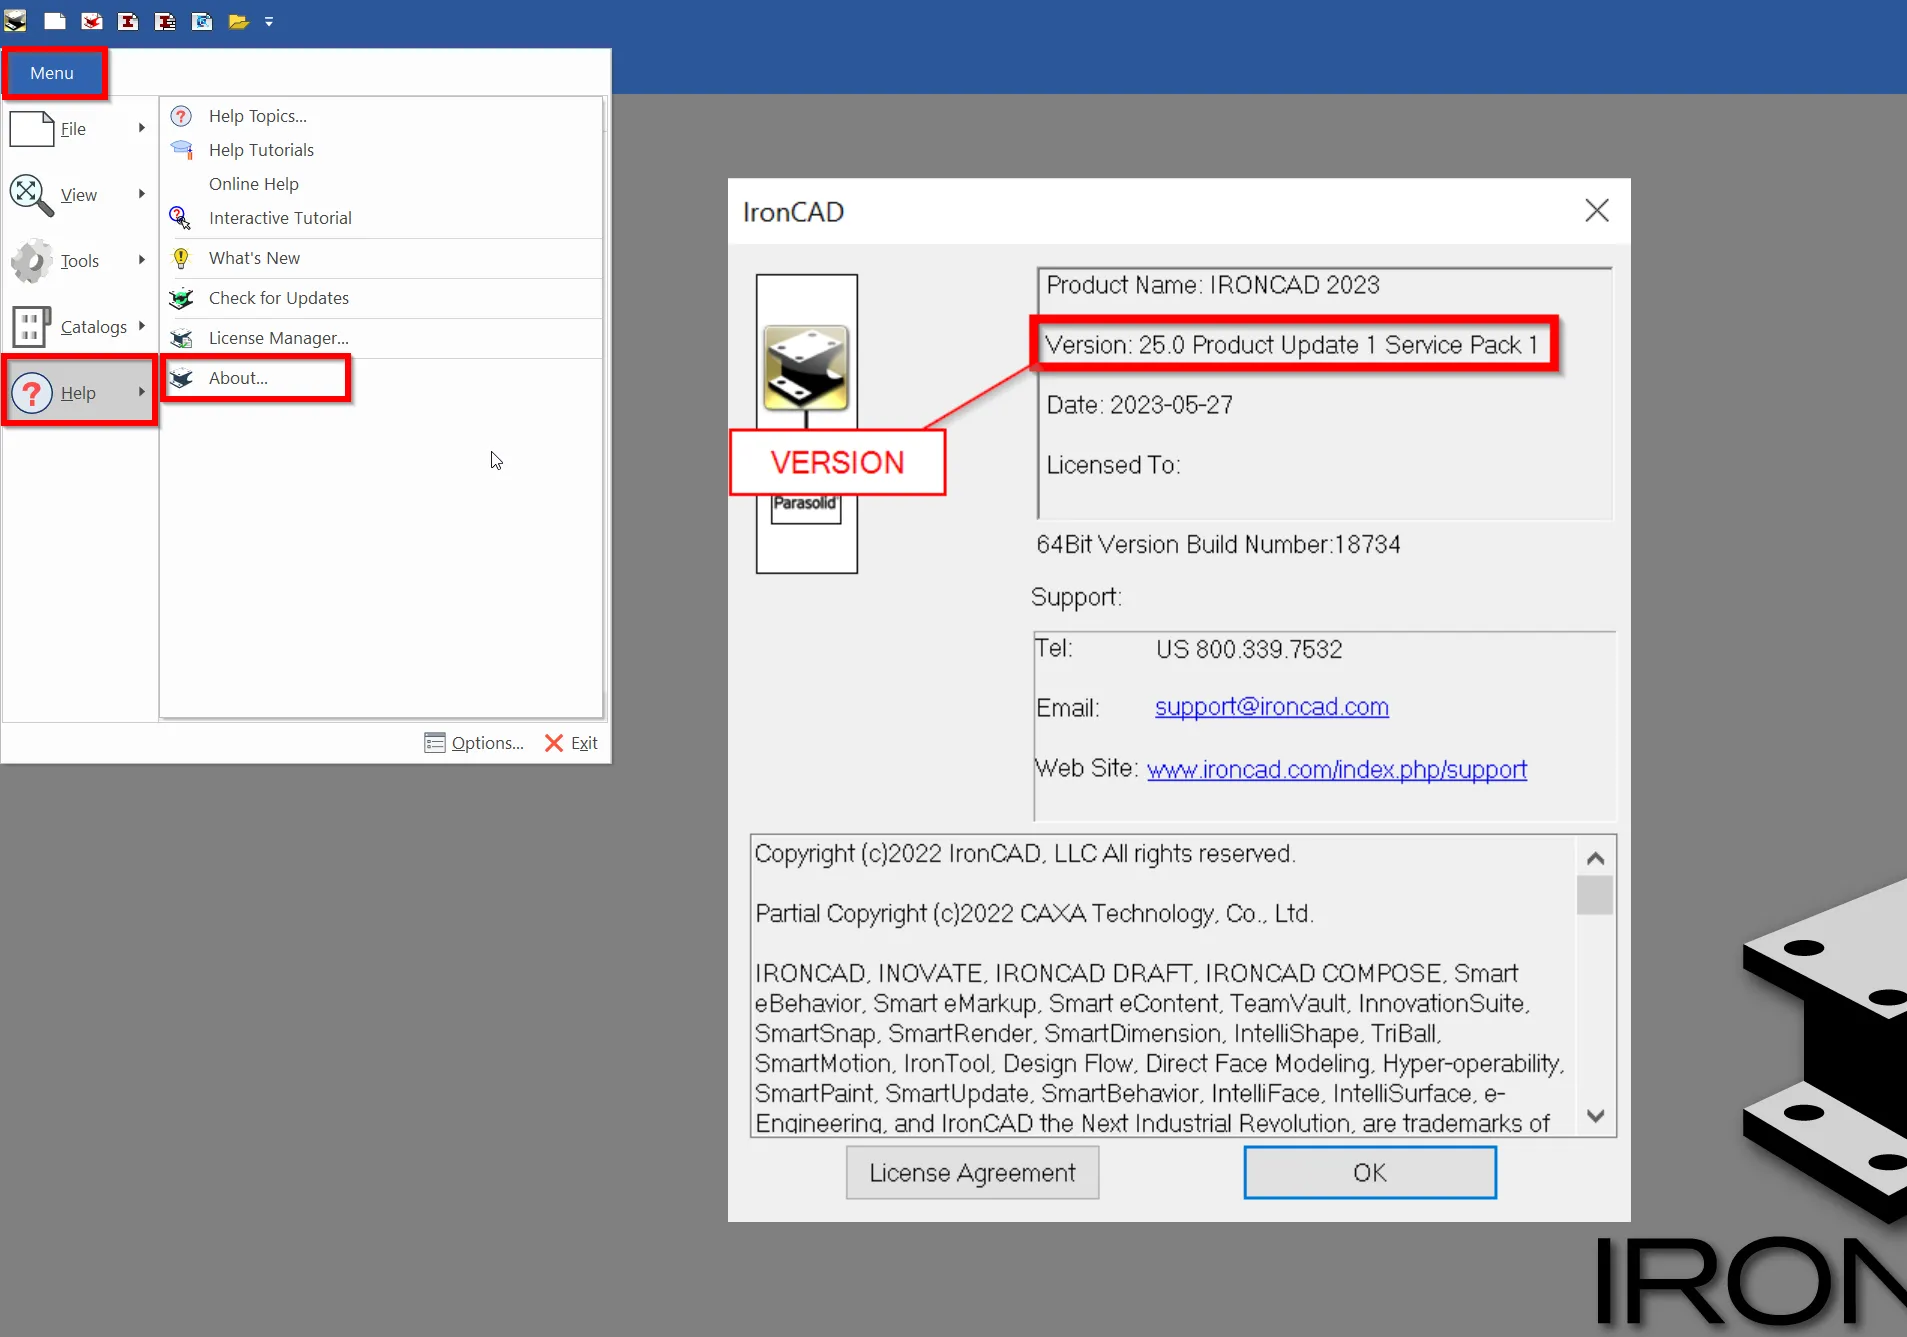The image size is (1907, 1337).
Task: Click the What's New lightbulb icon
Action: (x=181, y=257)
